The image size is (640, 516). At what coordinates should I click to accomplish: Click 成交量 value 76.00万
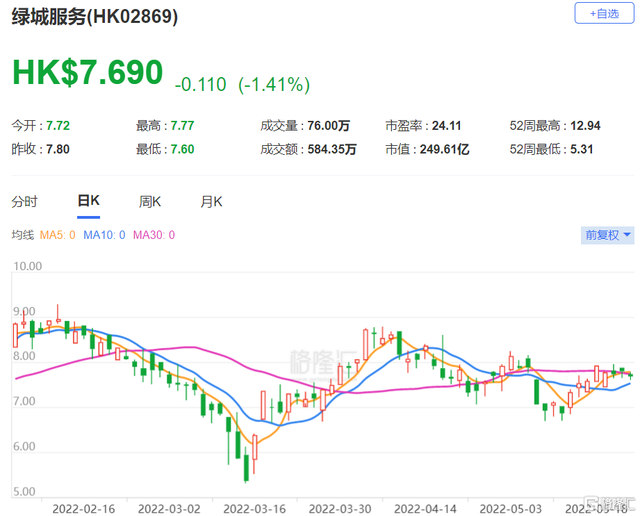(329, 126)
